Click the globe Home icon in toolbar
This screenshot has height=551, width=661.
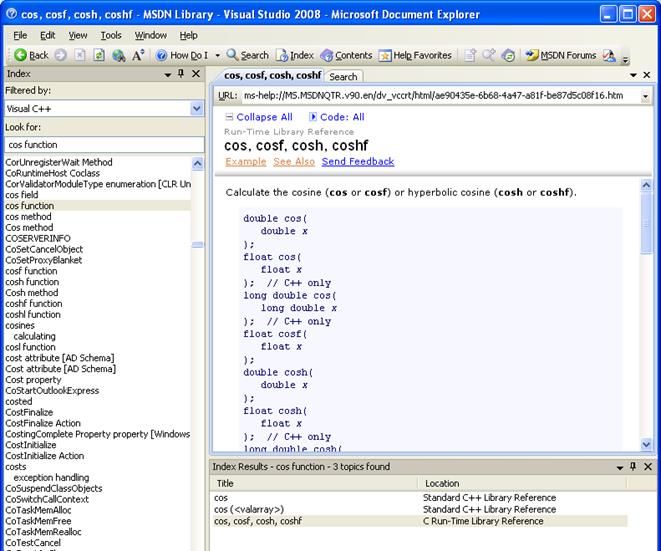tap(118, 55)
